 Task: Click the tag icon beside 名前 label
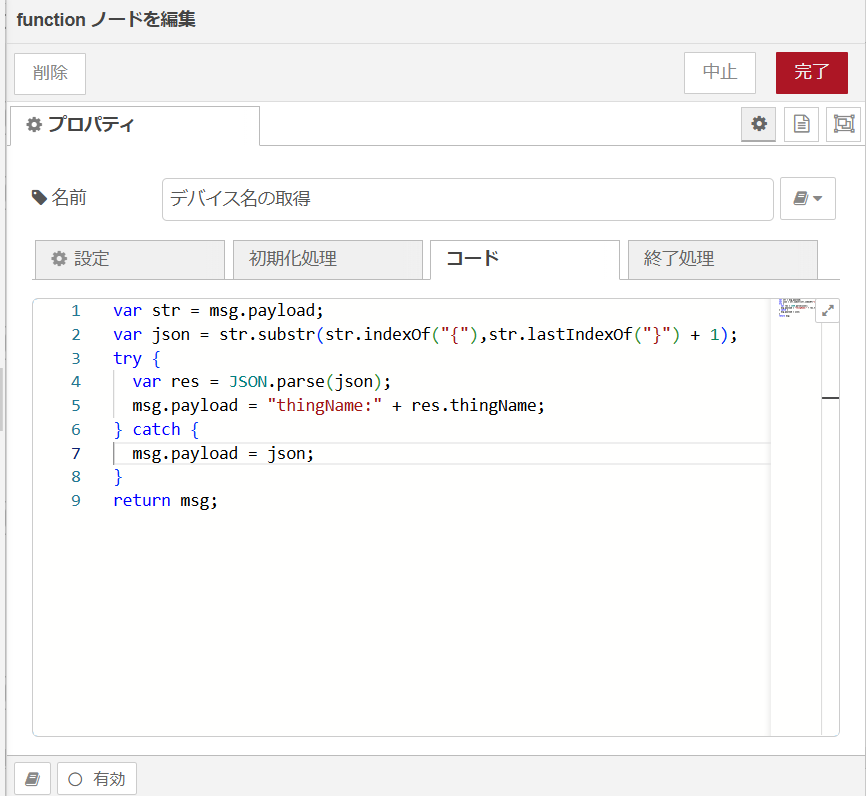(39, 198)
